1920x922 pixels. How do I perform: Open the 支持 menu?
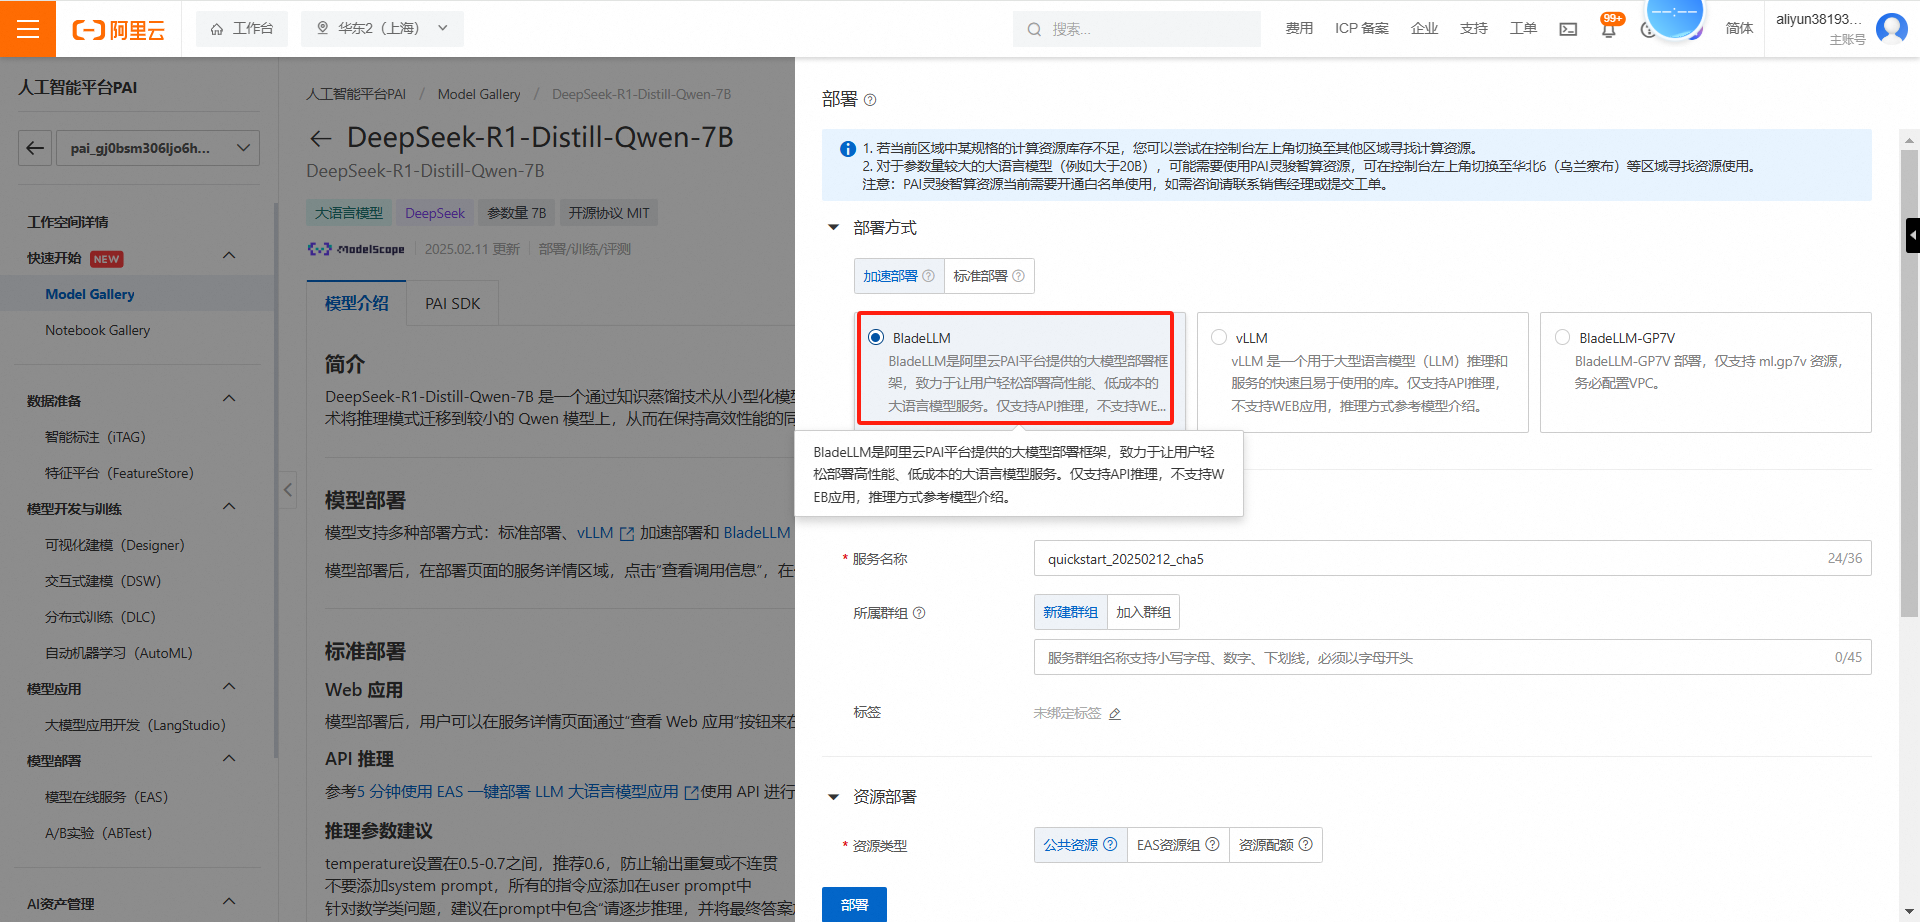coord(1473,29)
